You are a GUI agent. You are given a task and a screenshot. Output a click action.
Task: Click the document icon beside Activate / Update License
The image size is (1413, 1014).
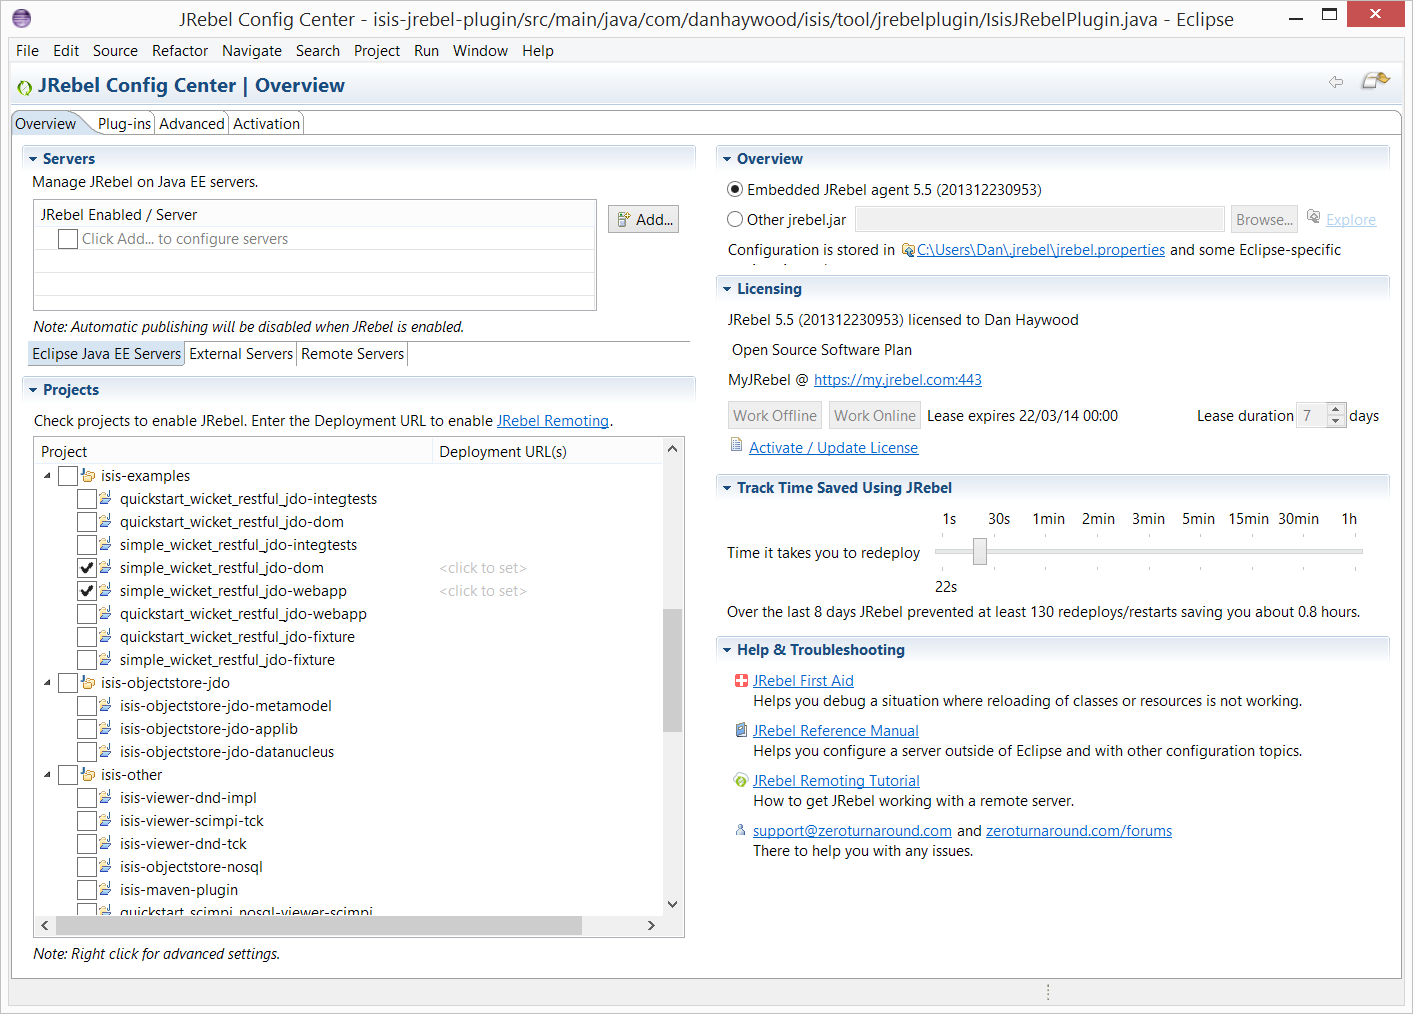click(737, 445)
